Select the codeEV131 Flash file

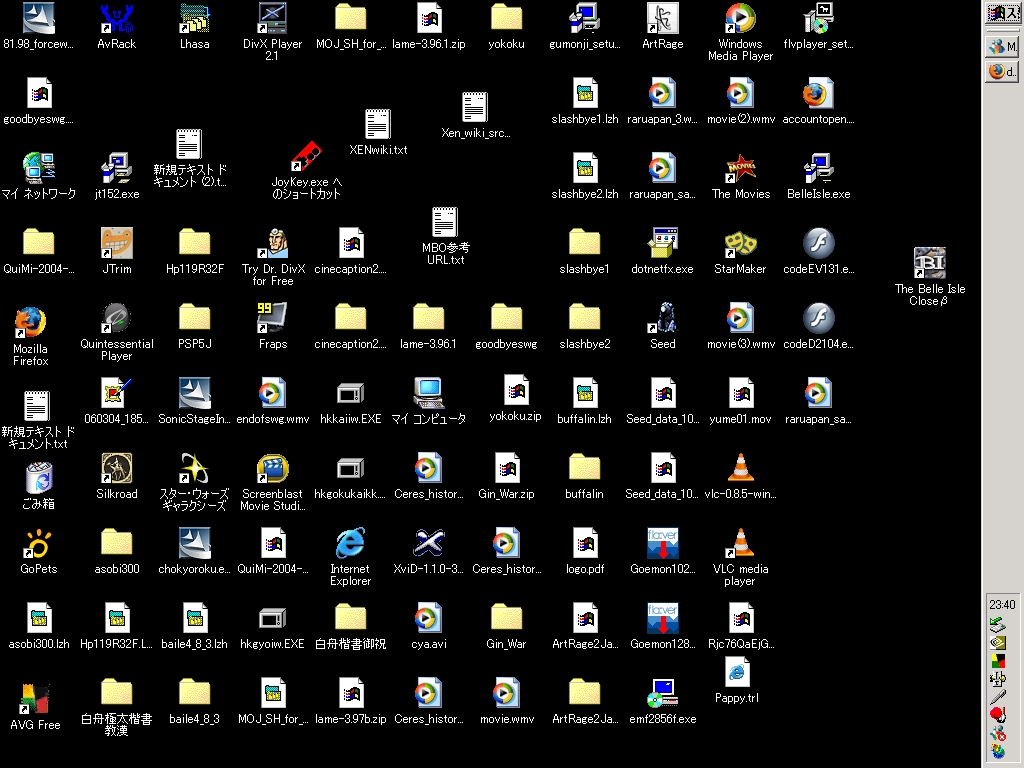pyautogui.click(x=818, y=251)
